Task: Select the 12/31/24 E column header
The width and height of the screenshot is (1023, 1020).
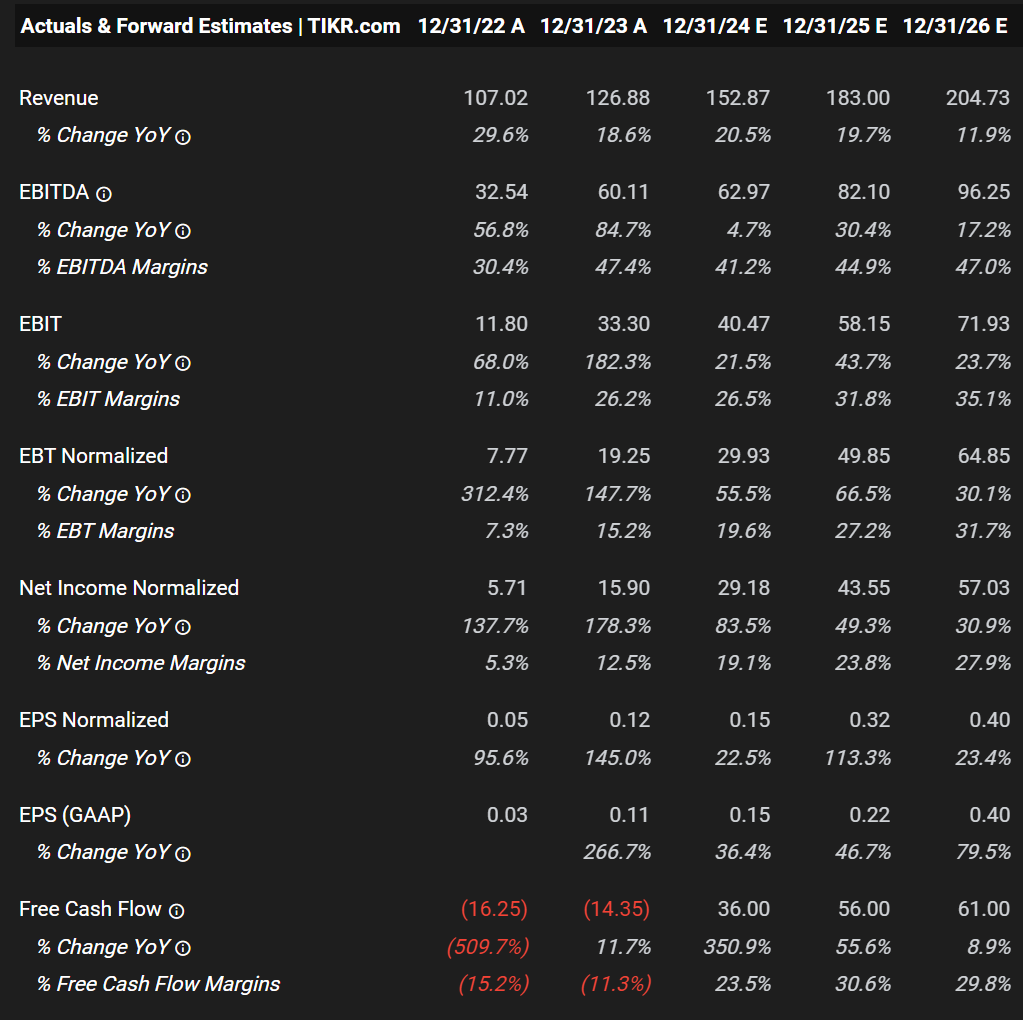Action: pos(715,26)
